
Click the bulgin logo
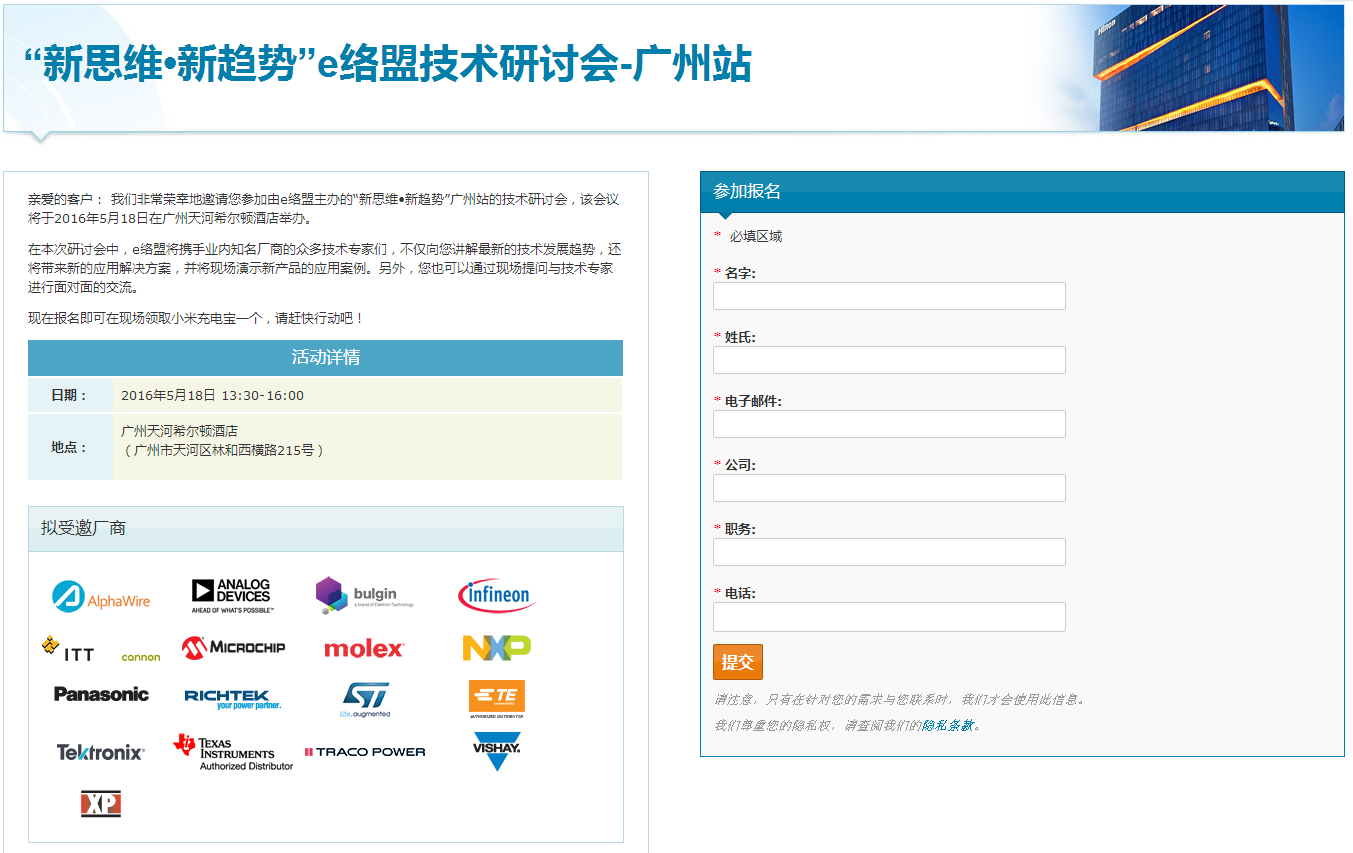coord(364,595)
